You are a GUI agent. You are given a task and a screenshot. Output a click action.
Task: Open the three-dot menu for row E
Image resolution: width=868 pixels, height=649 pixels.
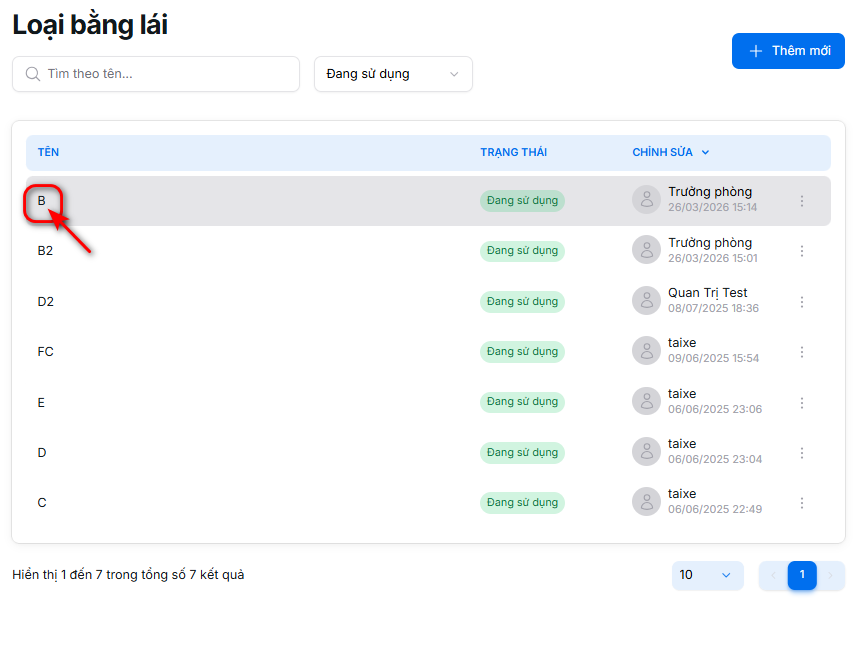point(801,402)
